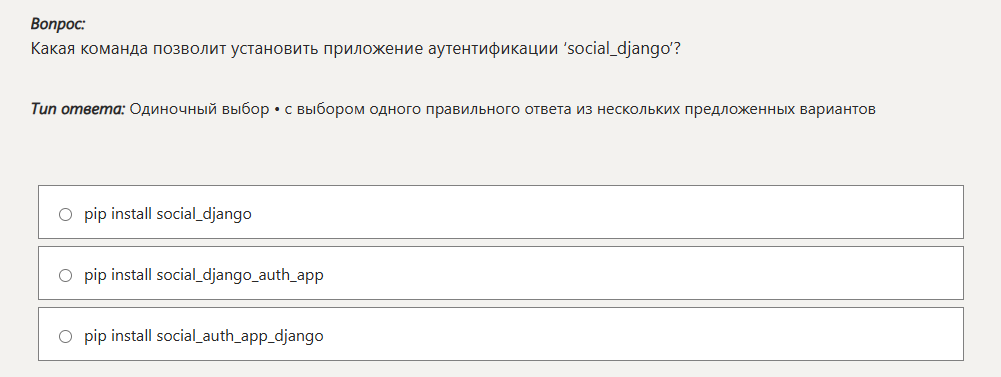The width and height of the screenshot is (1001, 377).
Task: Click blank space inside the second answer box
Action: (638, 273)
